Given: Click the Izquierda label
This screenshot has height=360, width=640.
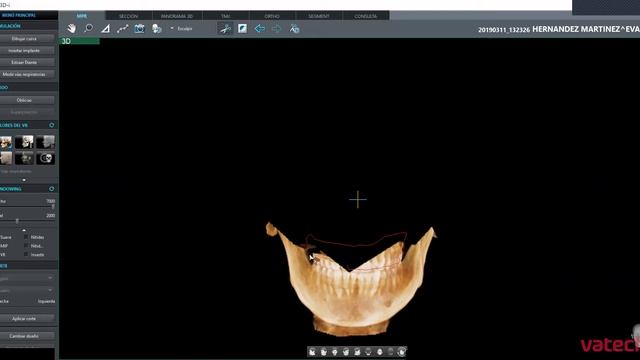Looking at the screenshot, I should click(x=46, y=301).
